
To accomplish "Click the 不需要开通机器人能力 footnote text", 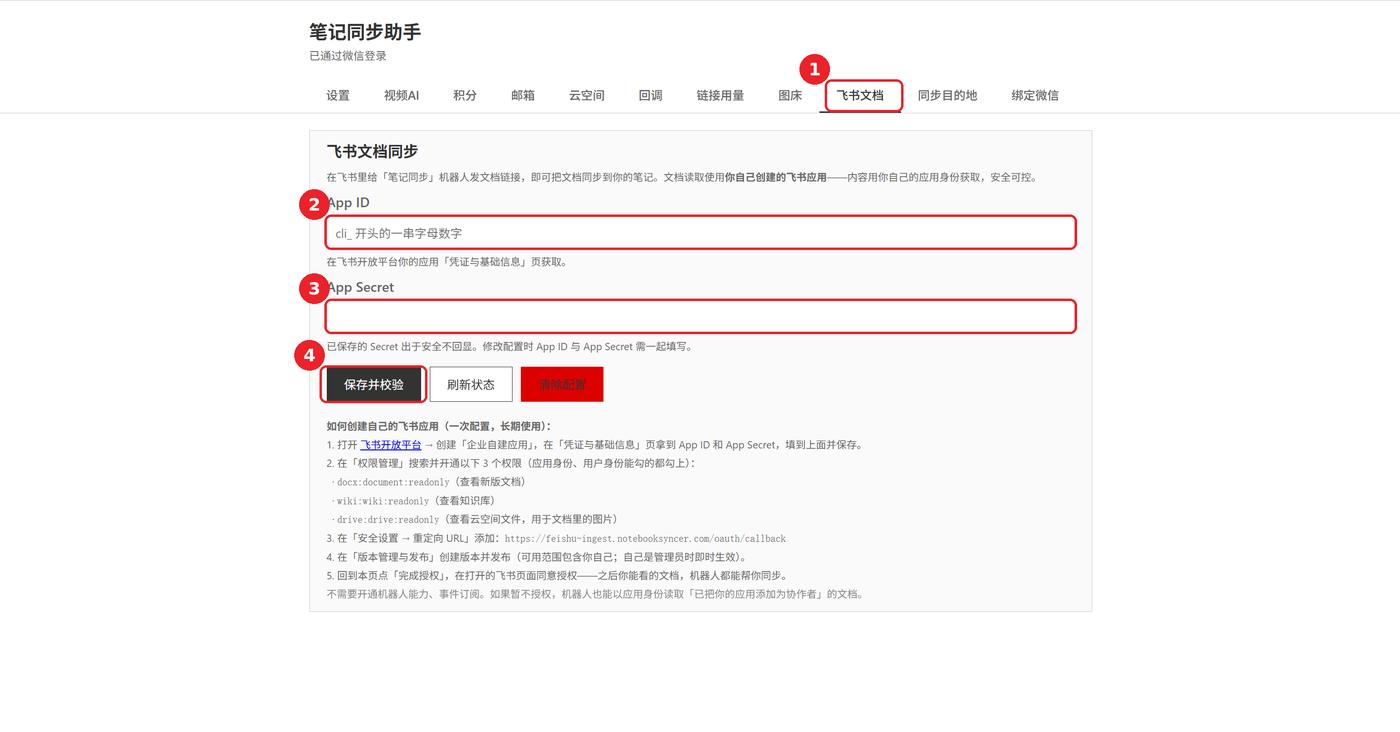I will click(x=595, y=594).
